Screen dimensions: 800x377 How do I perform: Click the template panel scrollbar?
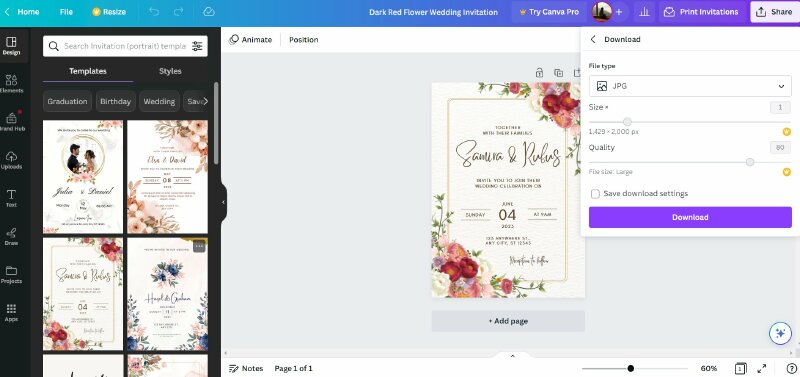pyautogui.click(x=216, y=123)
